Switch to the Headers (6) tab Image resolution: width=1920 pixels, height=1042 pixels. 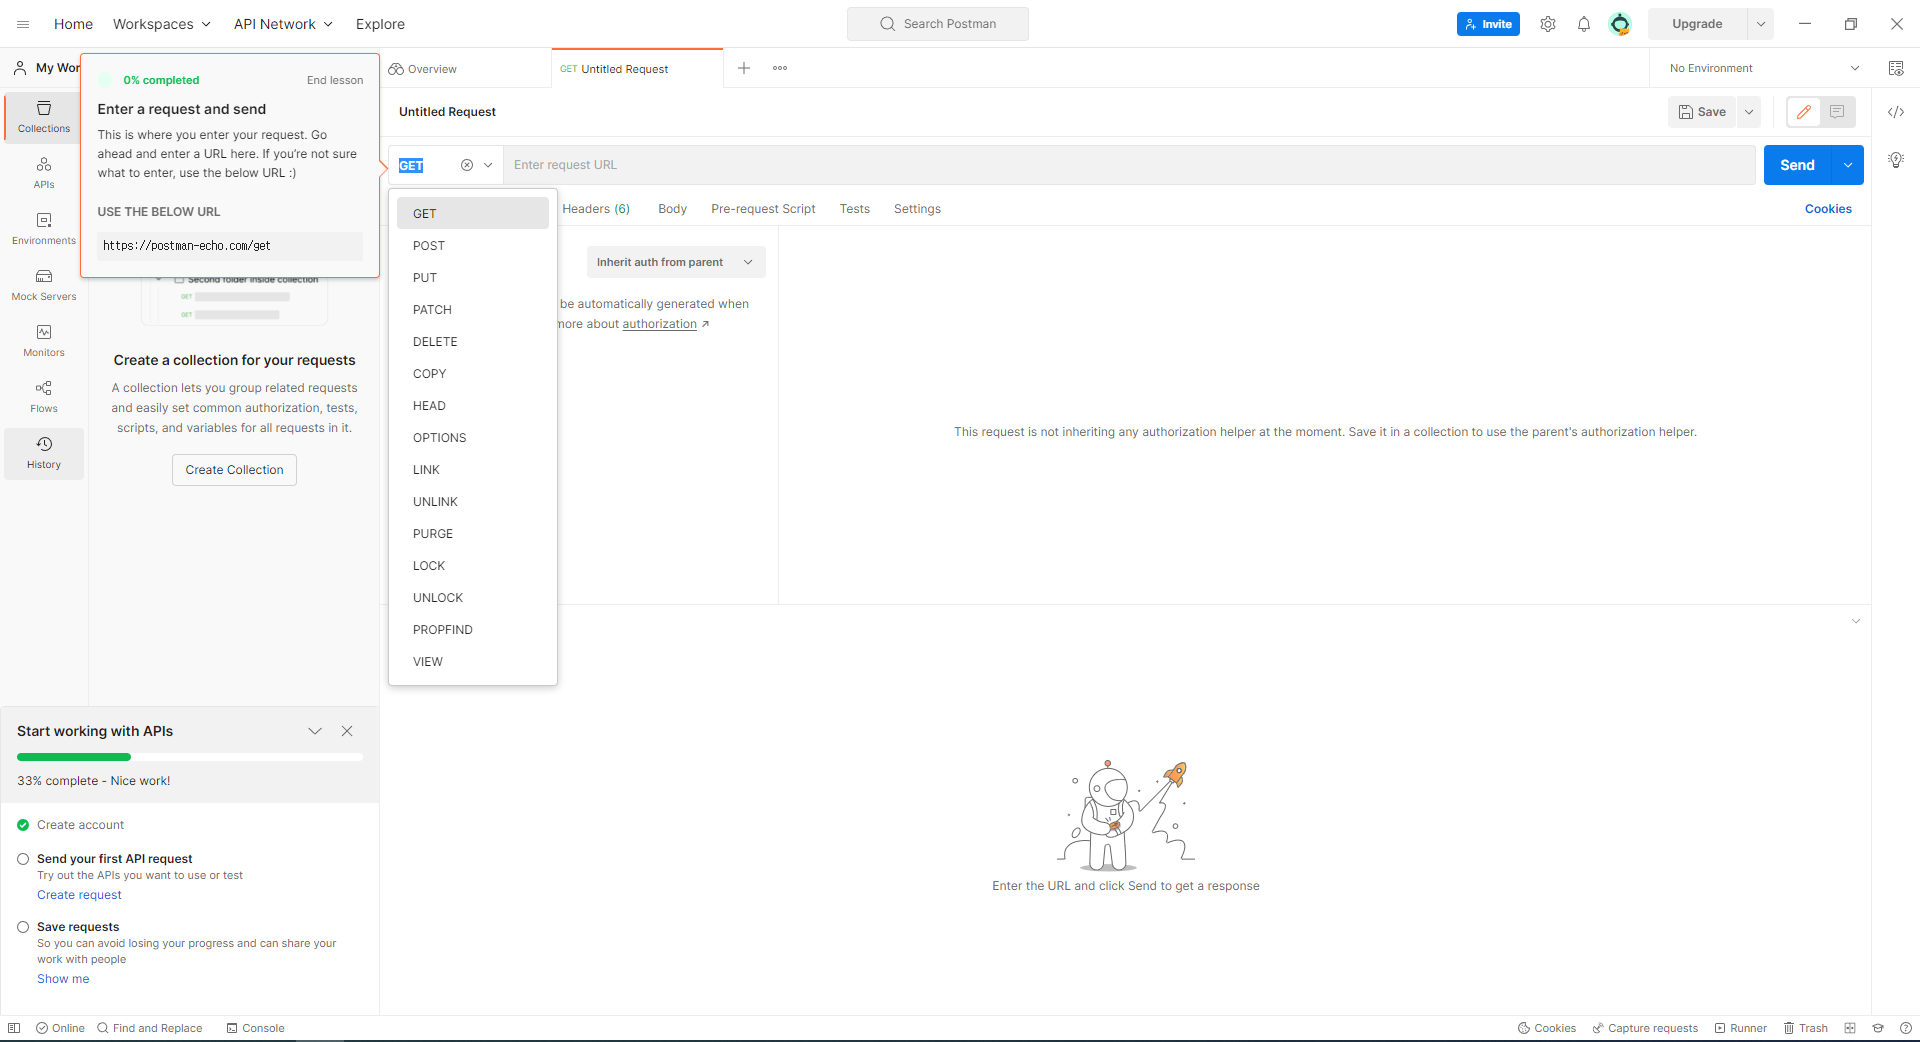[596, 209]
